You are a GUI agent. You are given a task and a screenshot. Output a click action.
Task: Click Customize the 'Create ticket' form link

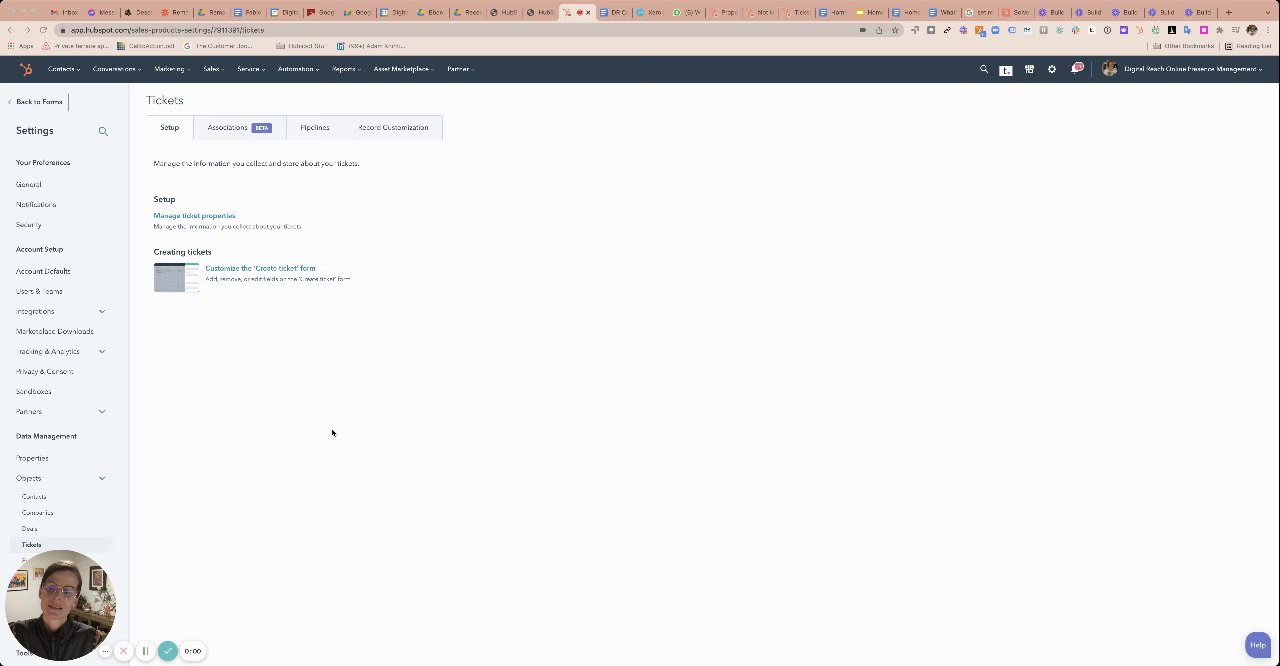[x=260, y=268]
